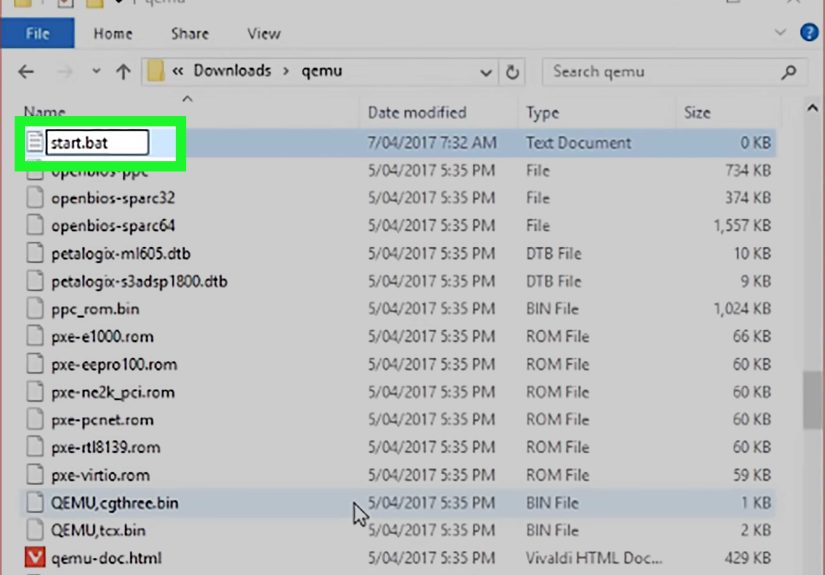Viewport: 825px width, 575px height.
Task: Select pxe-eepro100.rom
Action: 114,365
